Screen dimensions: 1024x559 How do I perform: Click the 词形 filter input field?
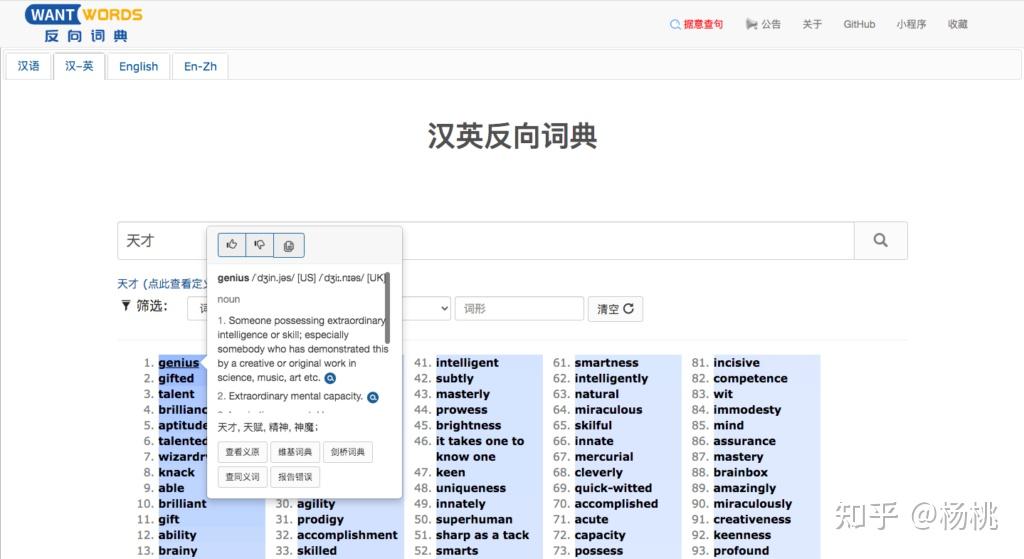[x=519, y=308]
